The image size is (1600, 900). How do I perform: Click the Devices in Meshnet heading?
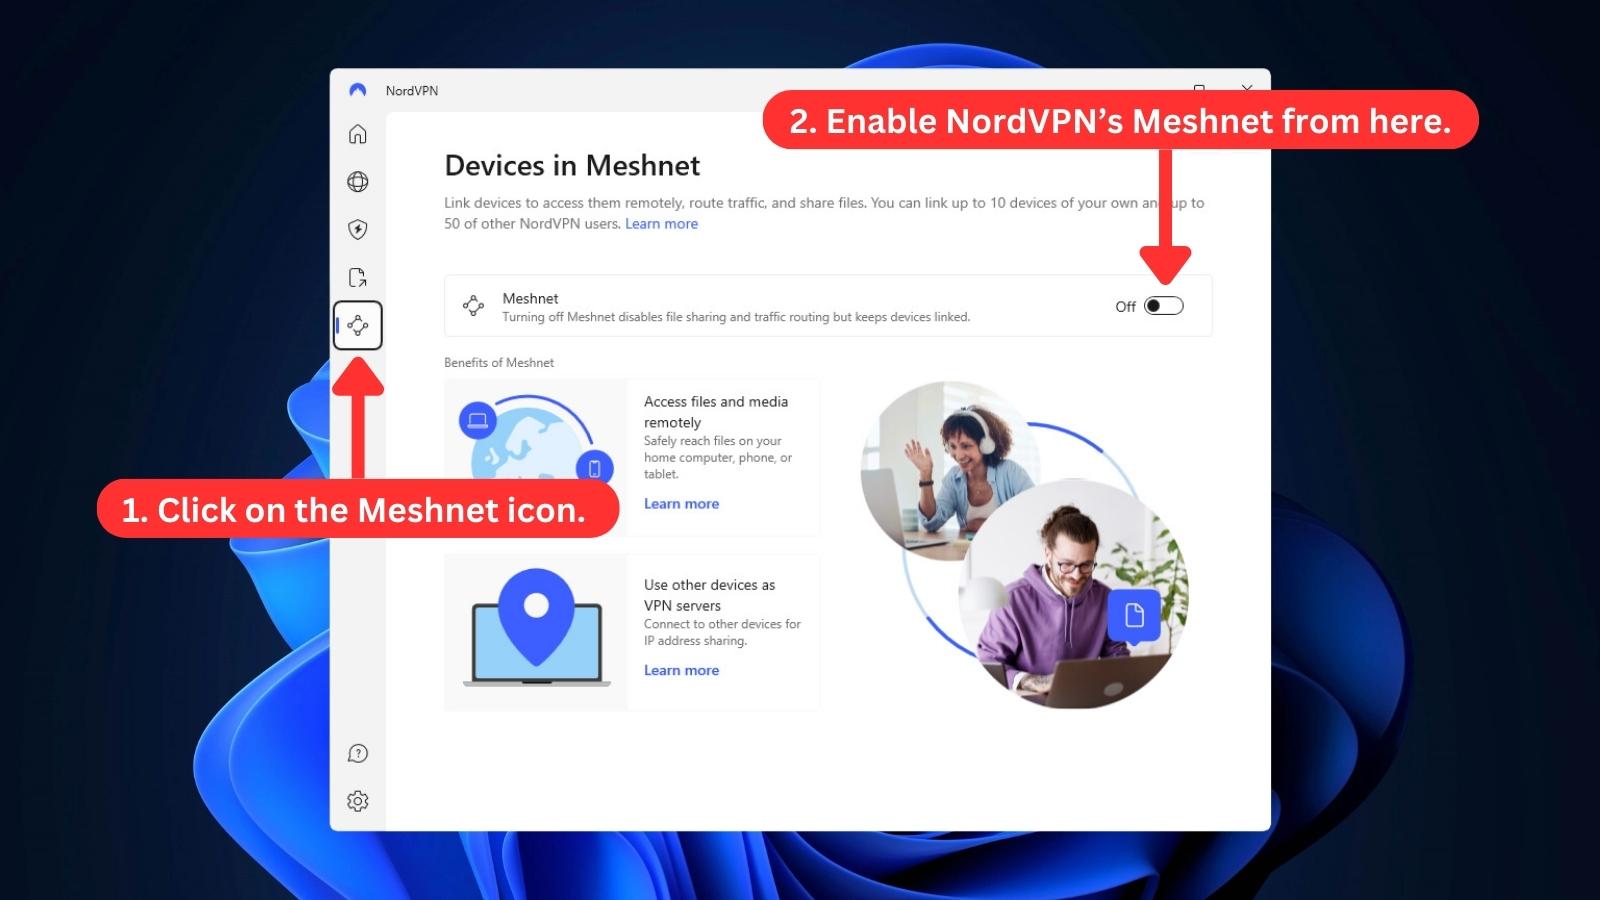point(572,165)
